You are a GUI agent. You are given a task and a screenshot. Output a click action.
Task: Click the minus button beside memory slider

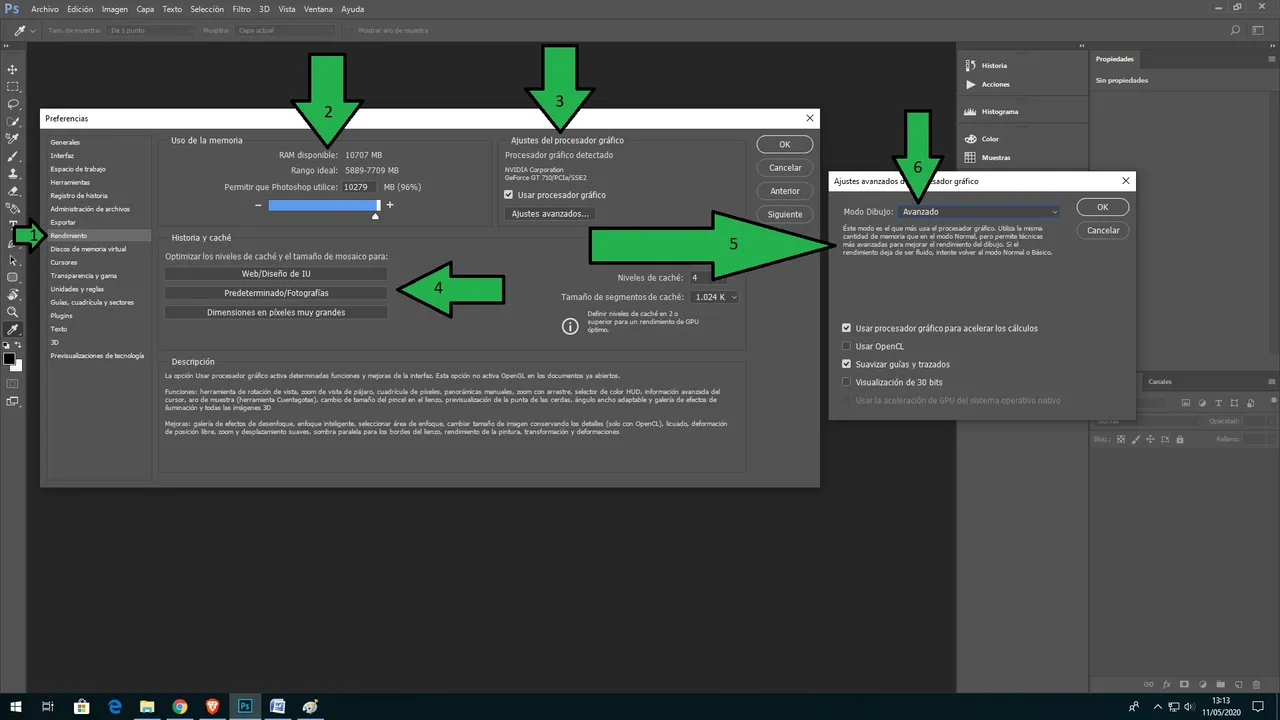point(258,205)
